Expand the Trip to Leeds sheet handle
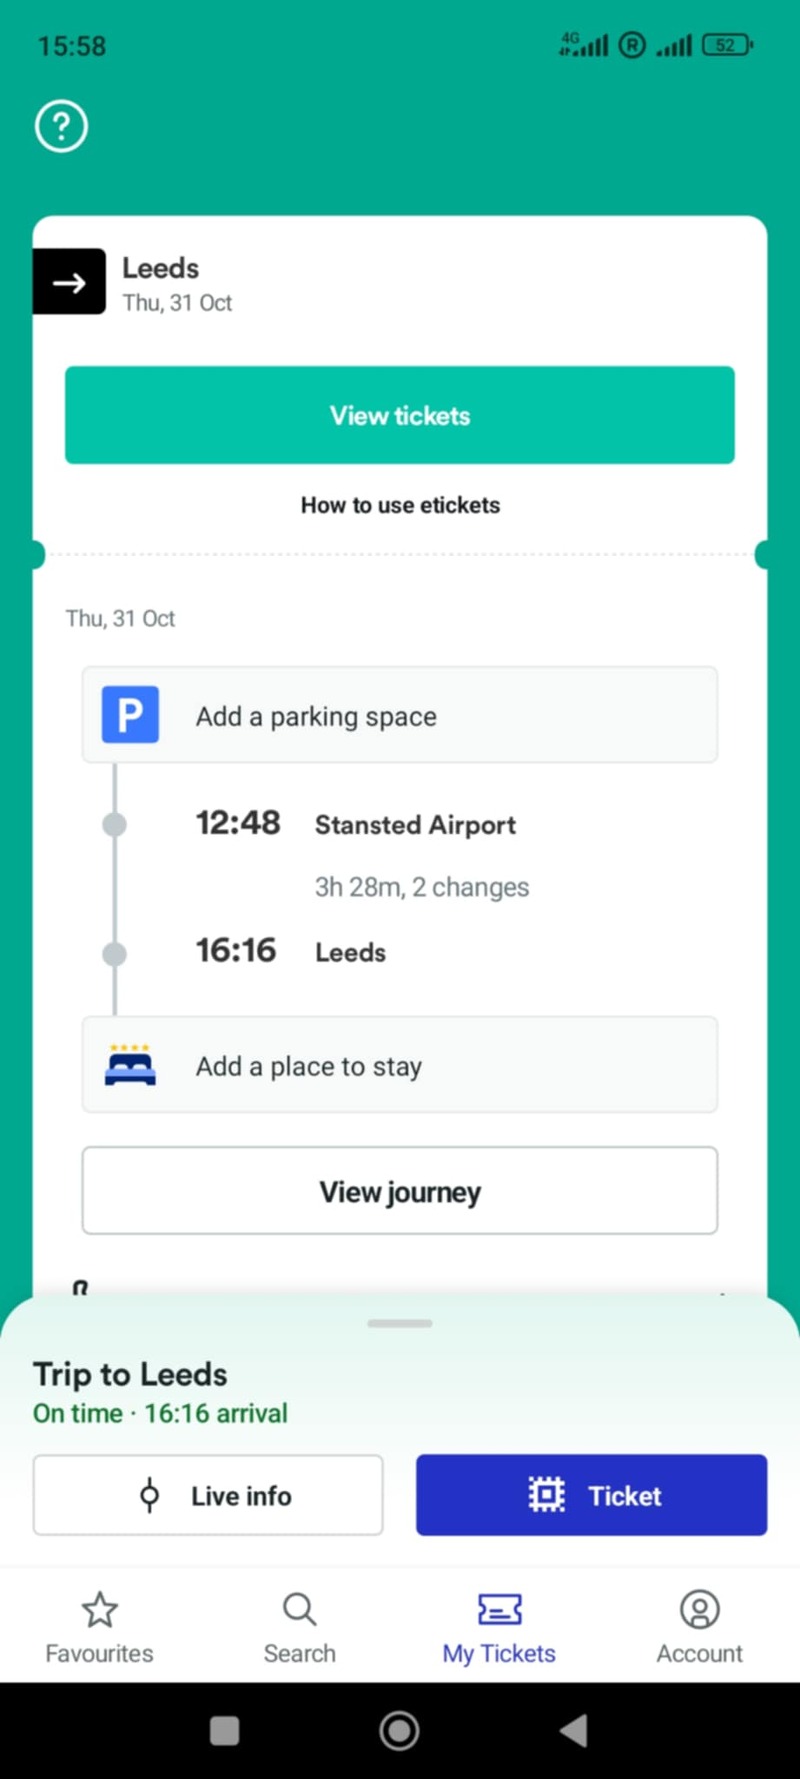 (x=400, y=1323)
